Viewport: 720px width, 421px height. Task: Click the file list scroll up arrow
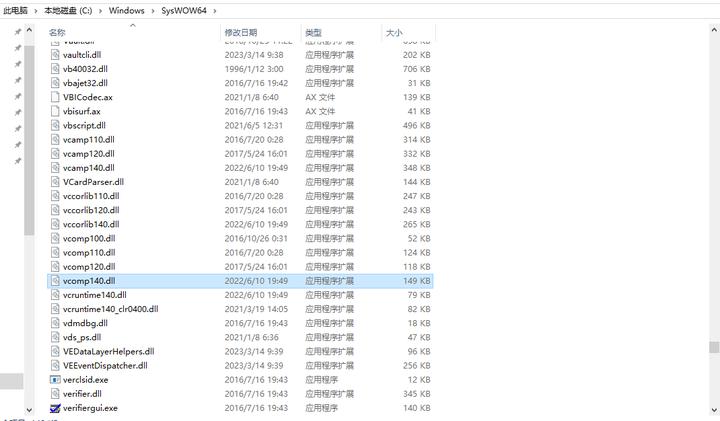pos(714,30)
